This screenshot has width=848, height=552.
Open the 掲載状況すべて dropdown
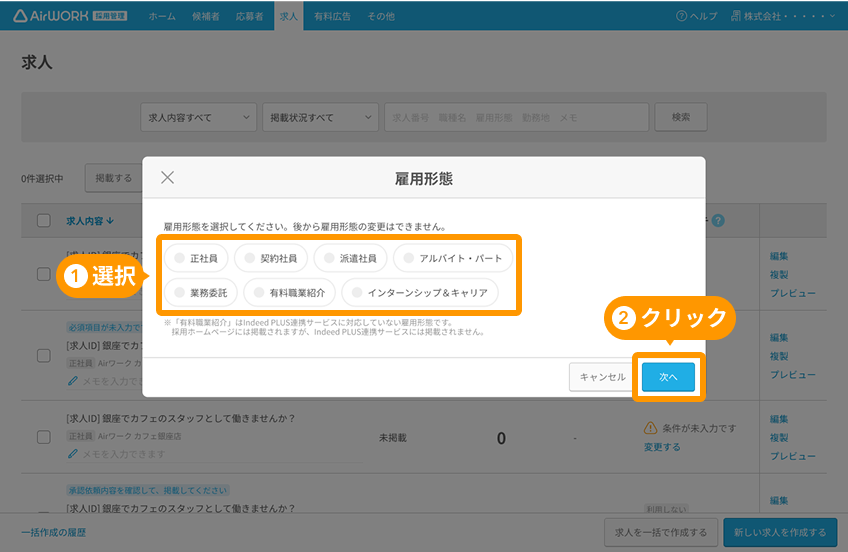click(x=320, y=117)
